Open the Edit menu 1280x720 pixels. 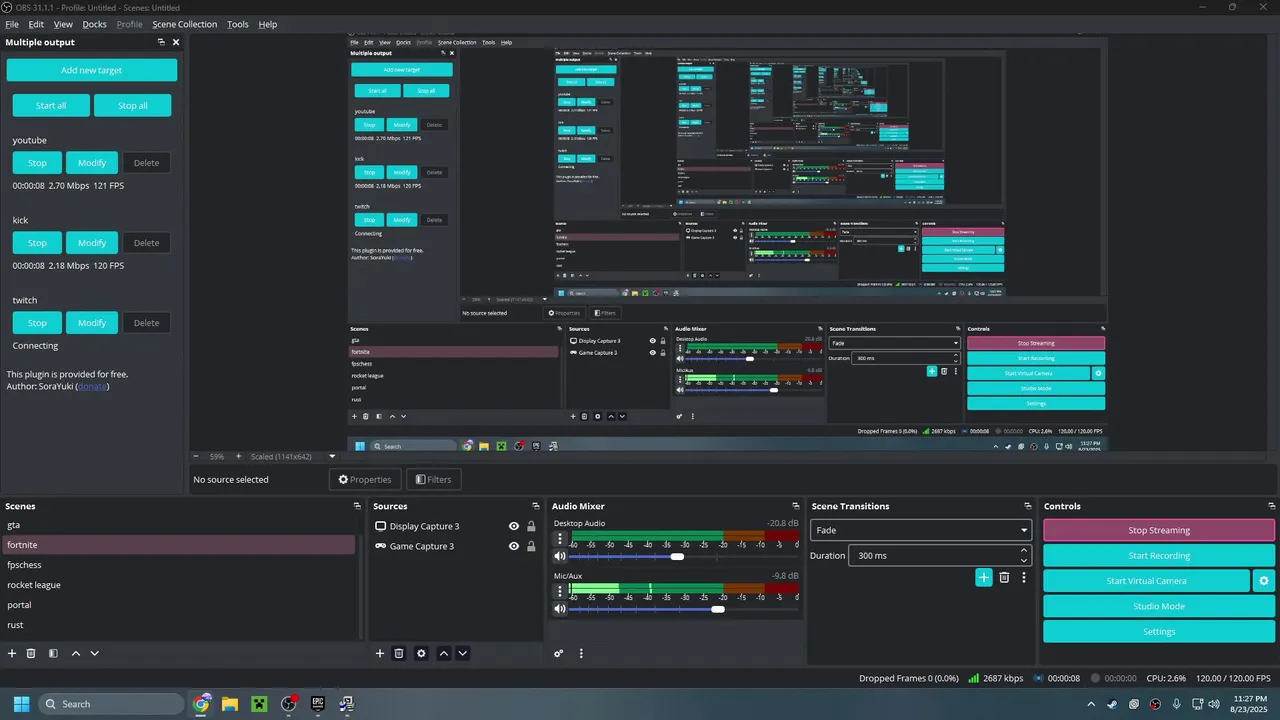pos(36,24)
